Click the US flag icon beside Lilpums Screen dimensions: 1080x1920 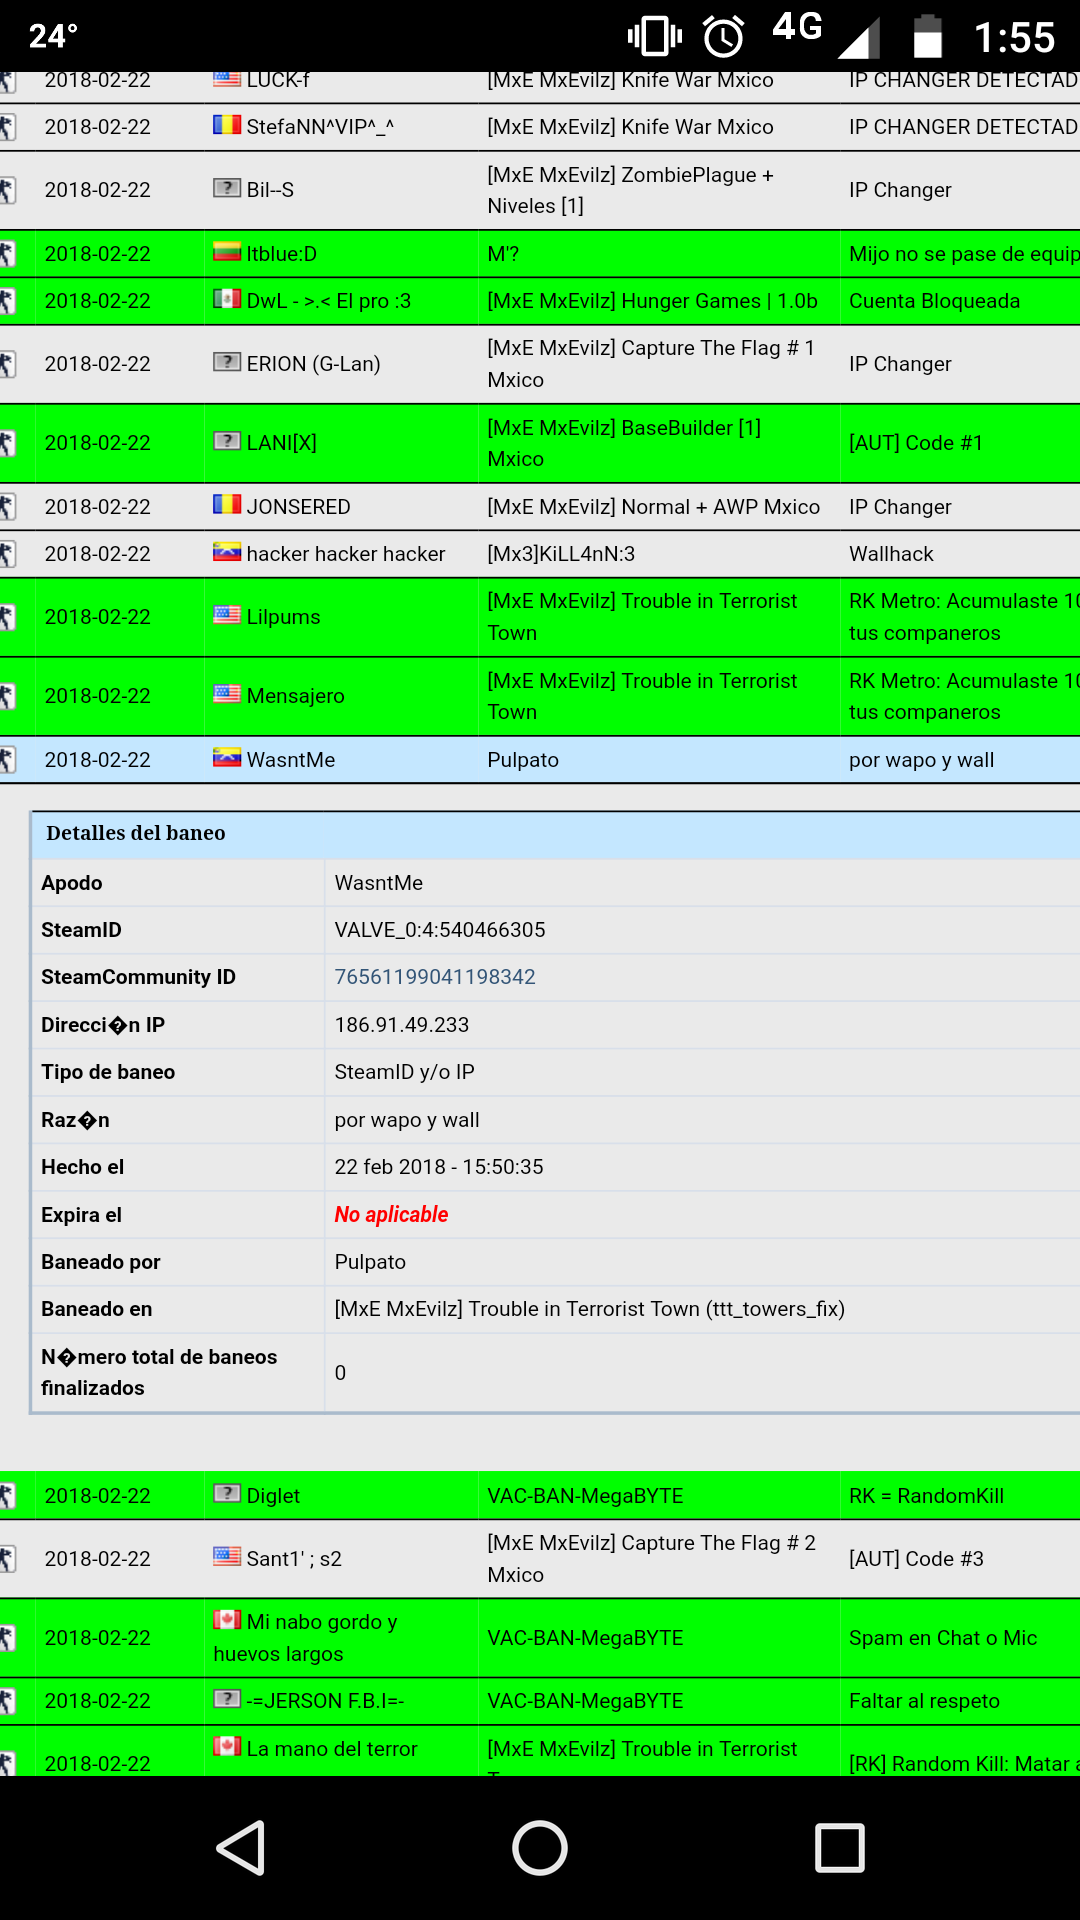point(227,615)
